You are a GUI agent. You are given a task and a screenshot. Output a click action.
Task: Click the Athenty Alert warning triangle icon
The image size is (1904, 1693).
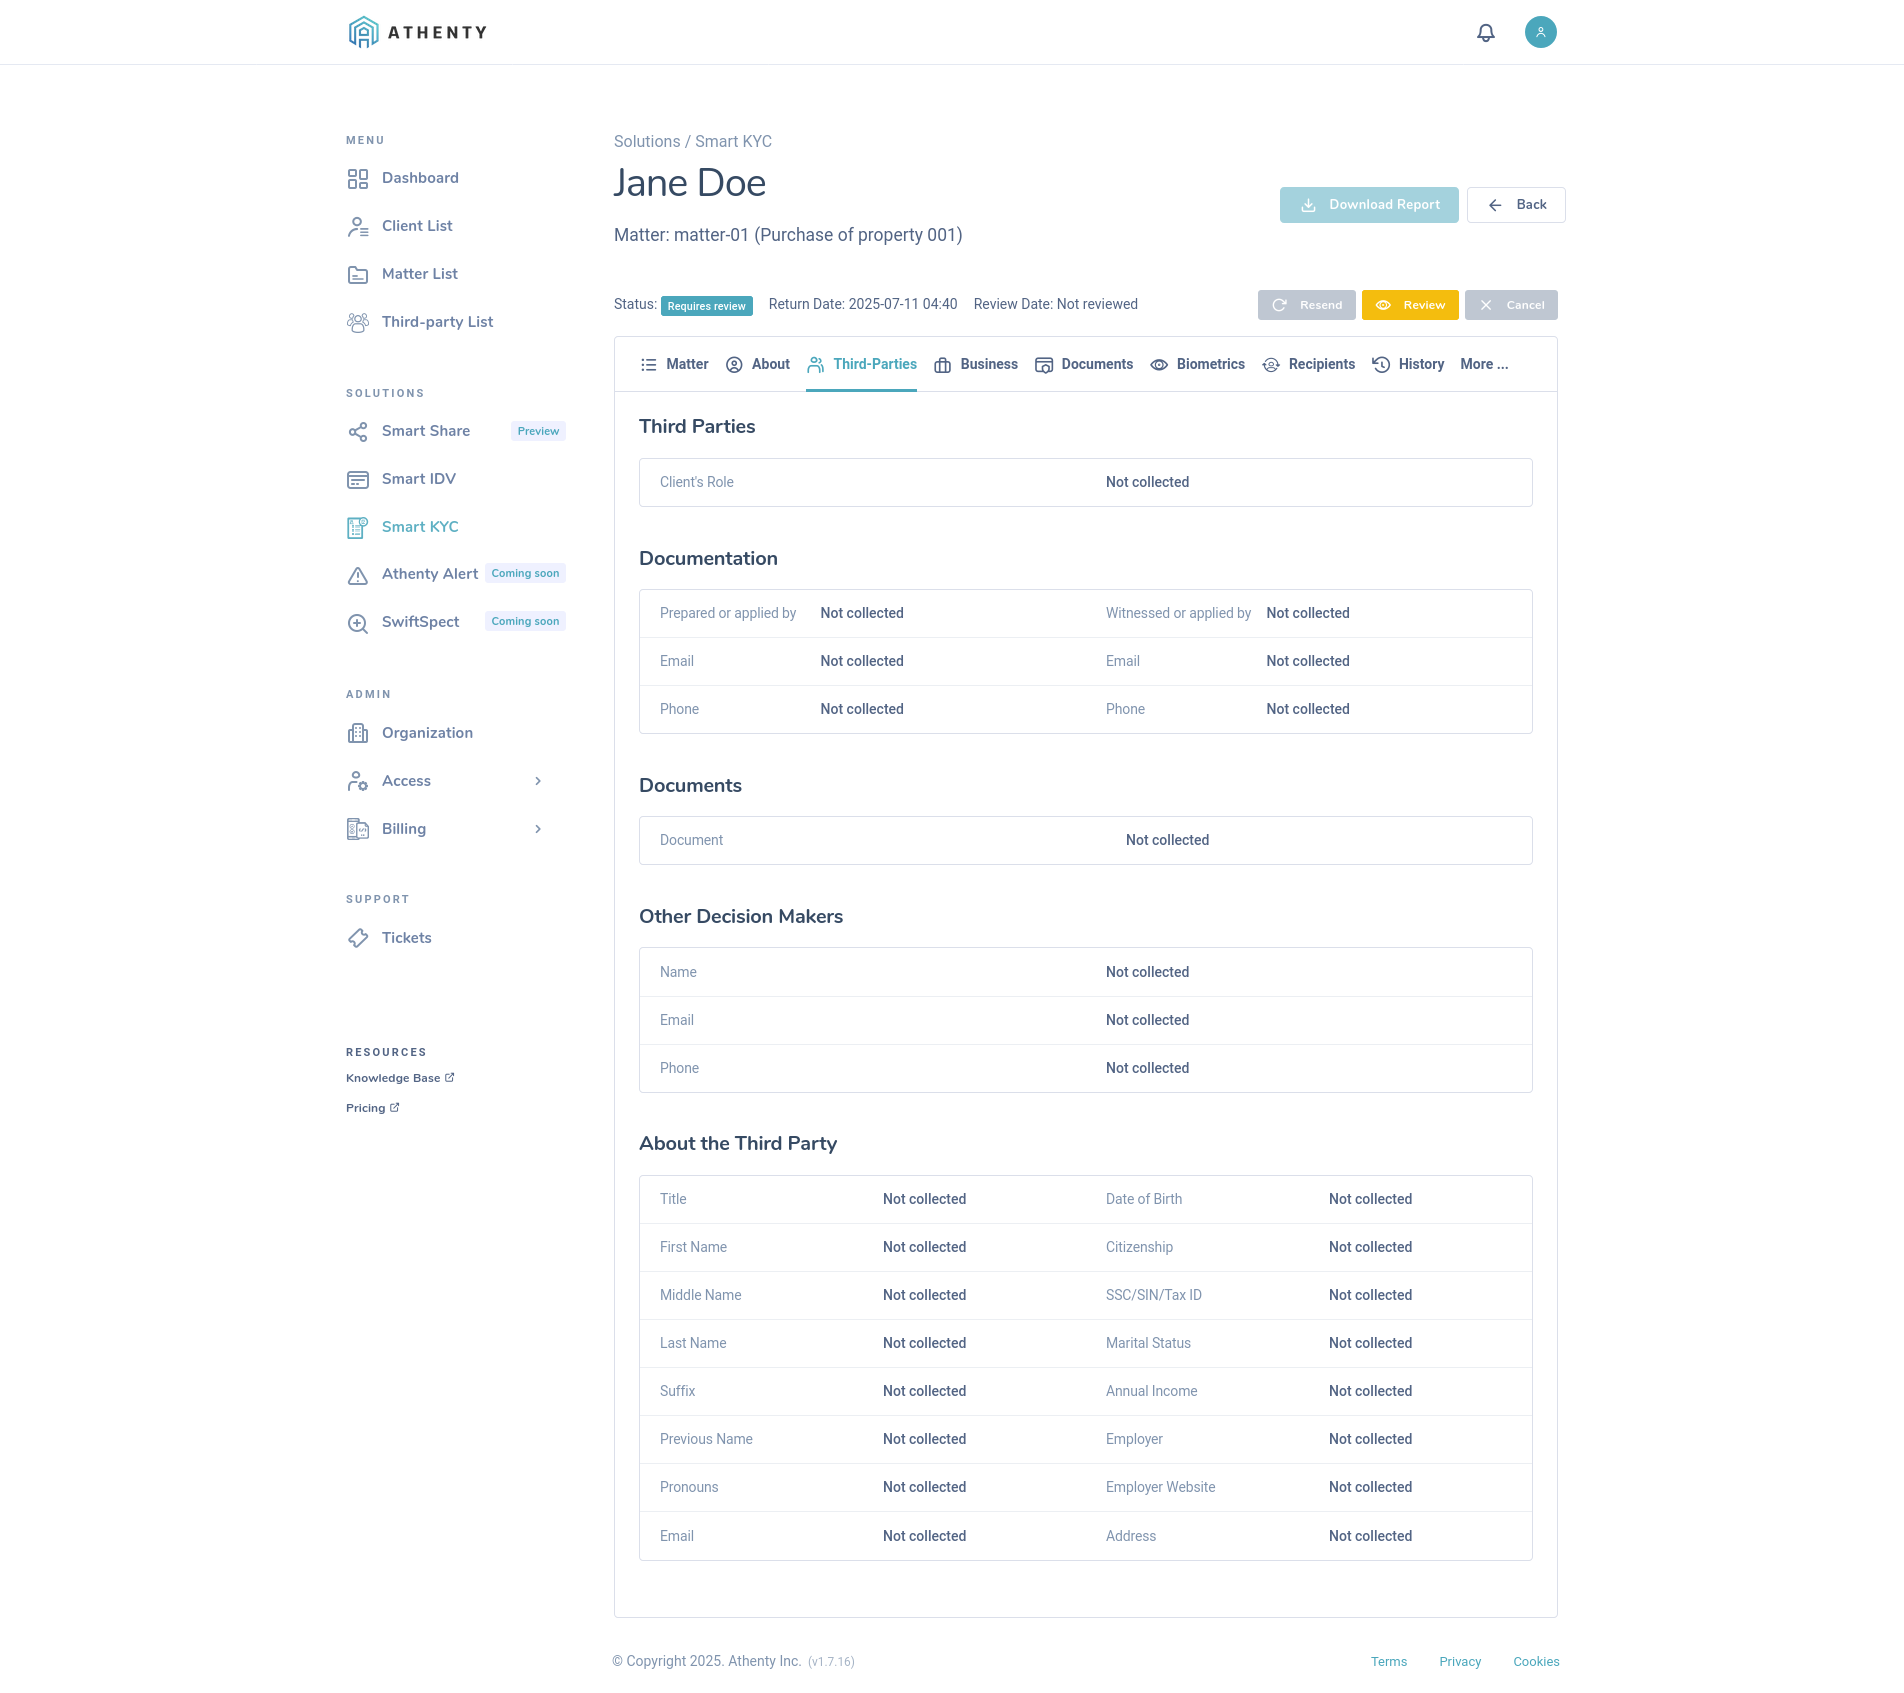coord(358,575)
